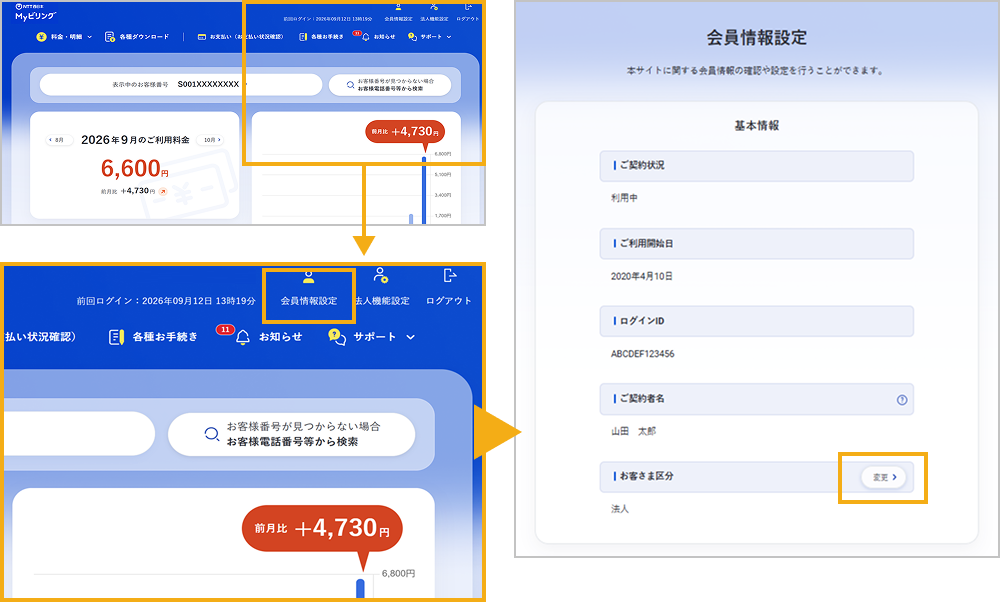Click the 2020年4月10日 date value
The height and width of the screenshot is (602, 1000).
pyautogui.click(x=642, y=276)
